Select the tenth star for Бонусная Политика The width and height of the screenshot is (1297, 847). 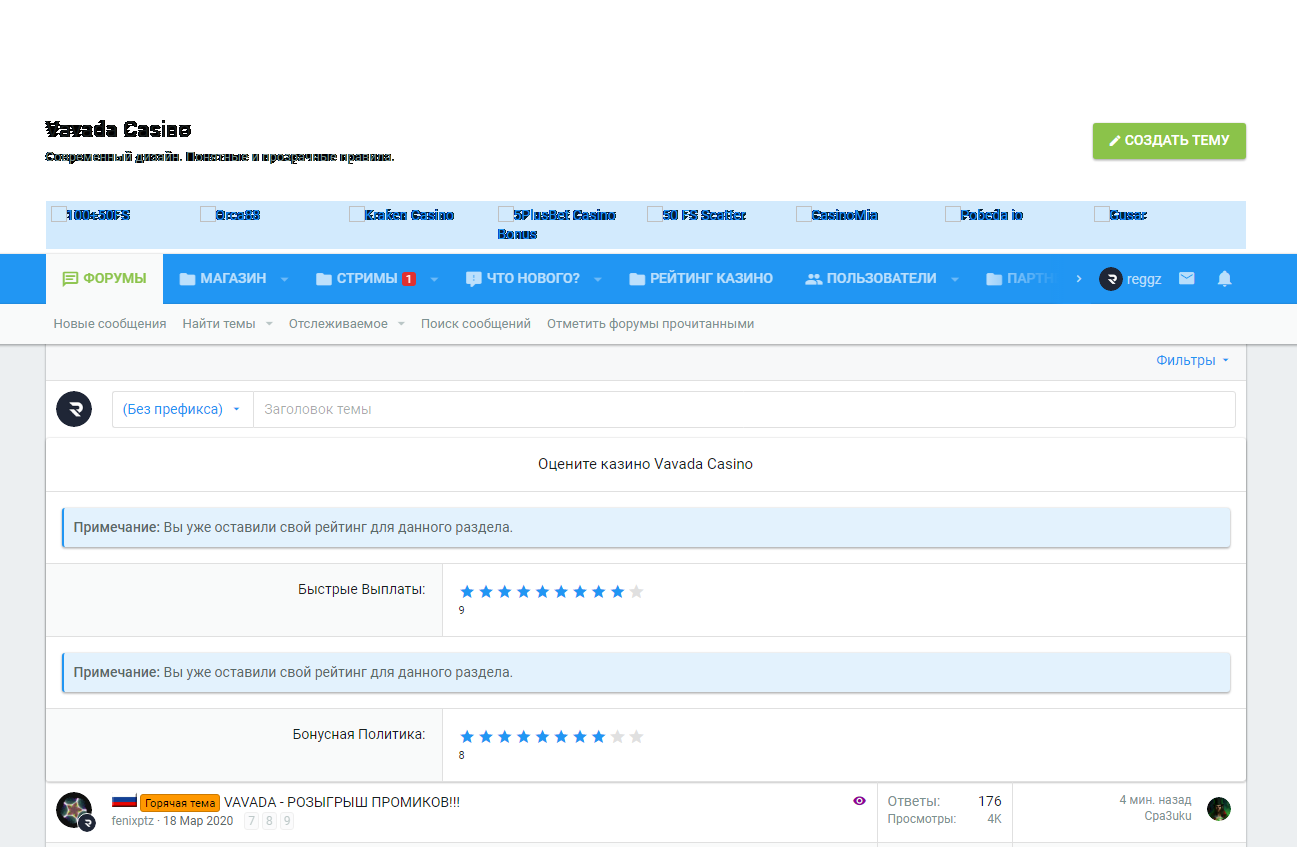coord(636,737)
